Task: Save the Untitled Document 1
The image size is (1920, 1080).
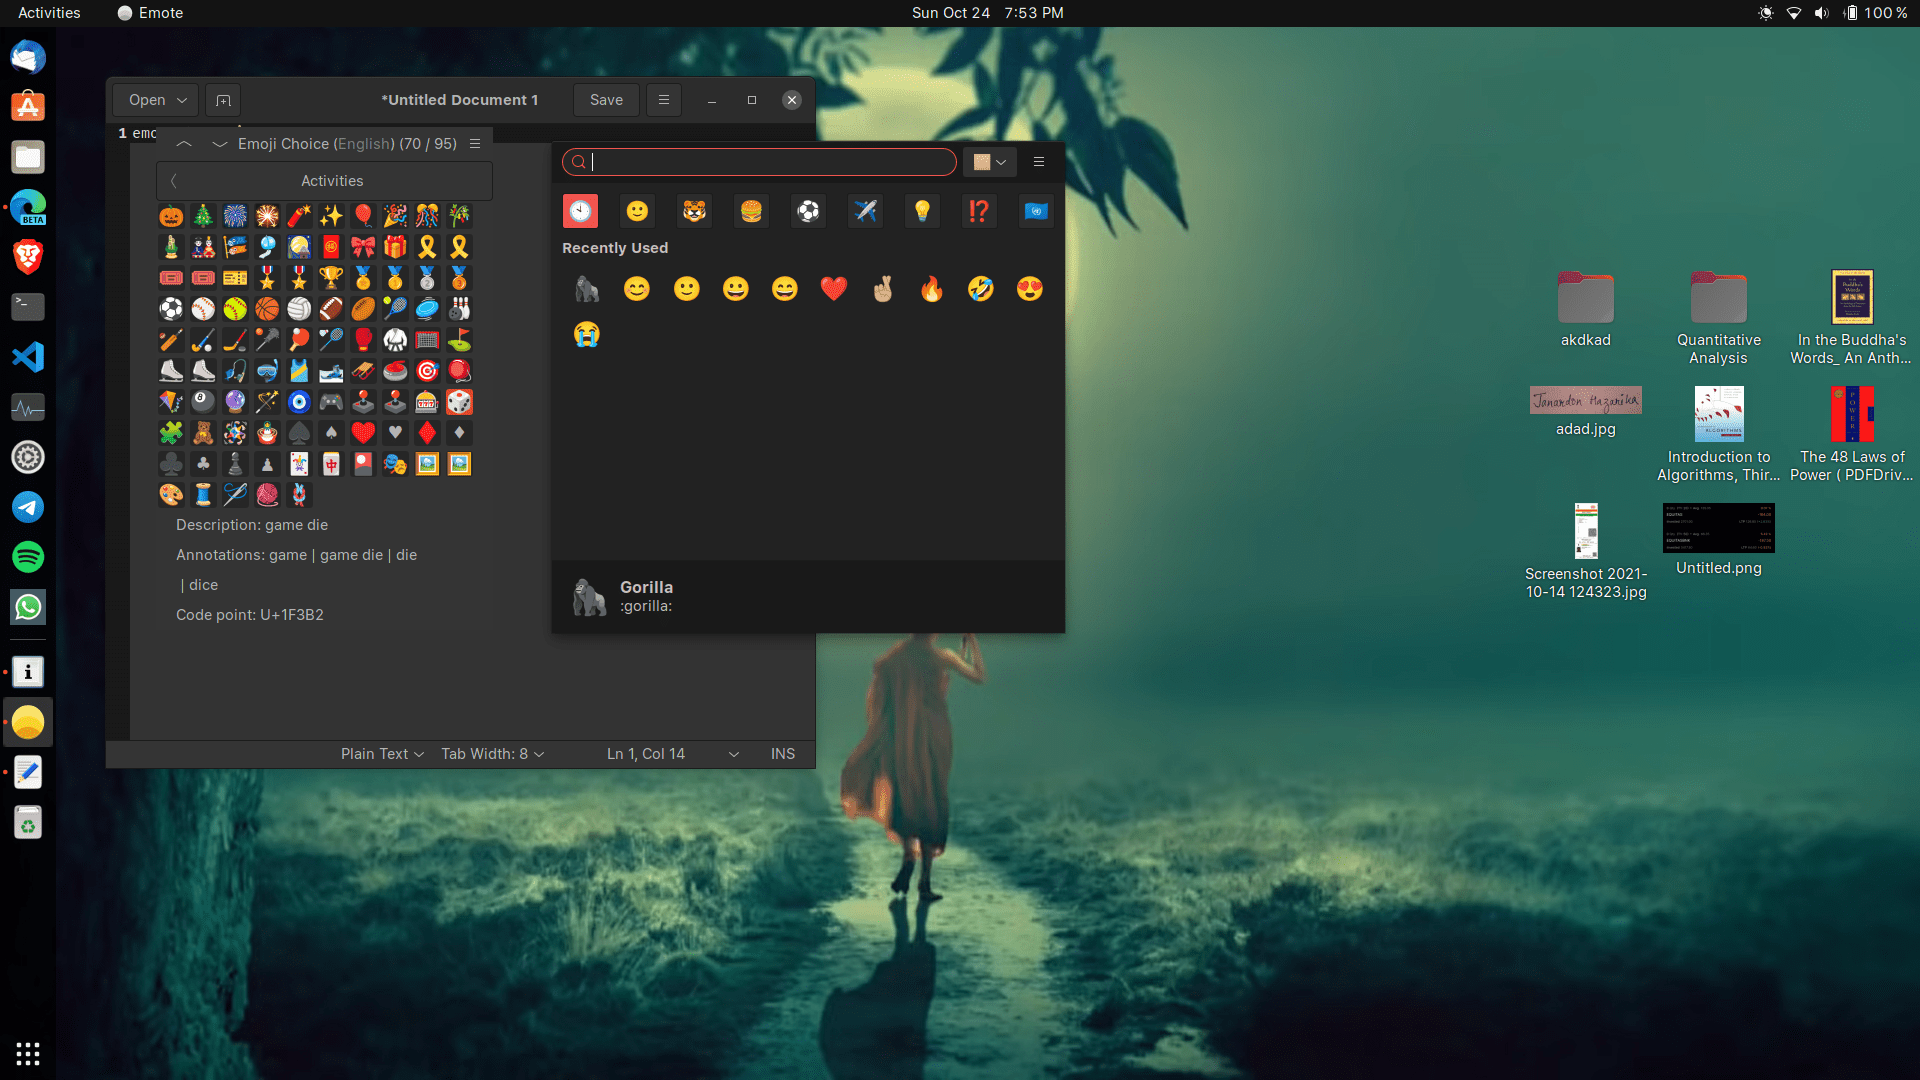Action: [605, 100]
